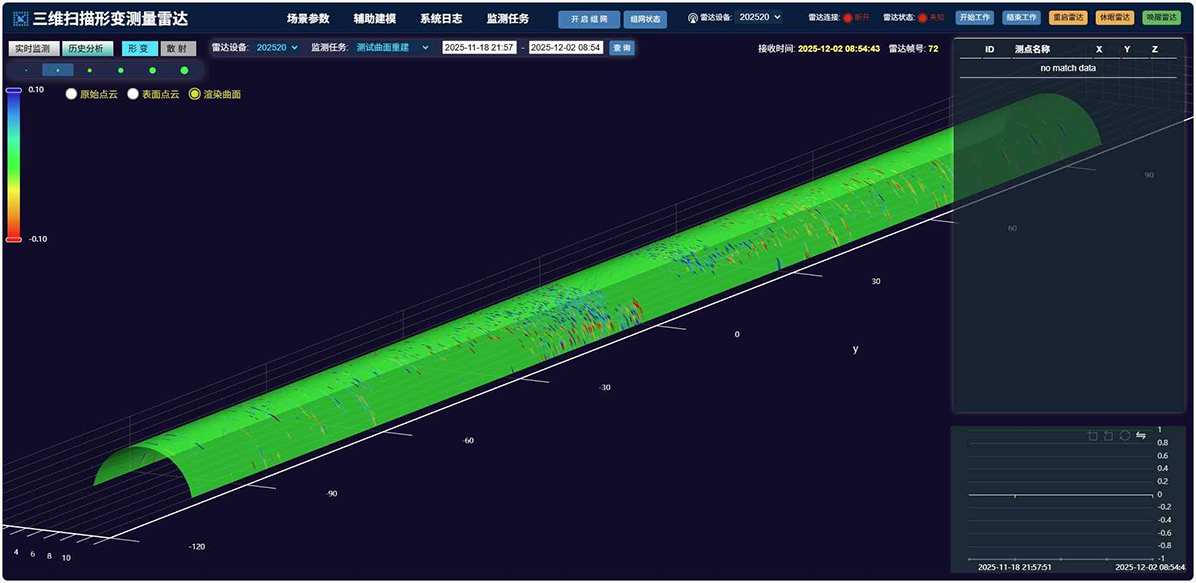Select the 表面点云 radio option
This screenshot has width=1196, height=583.
133,94
